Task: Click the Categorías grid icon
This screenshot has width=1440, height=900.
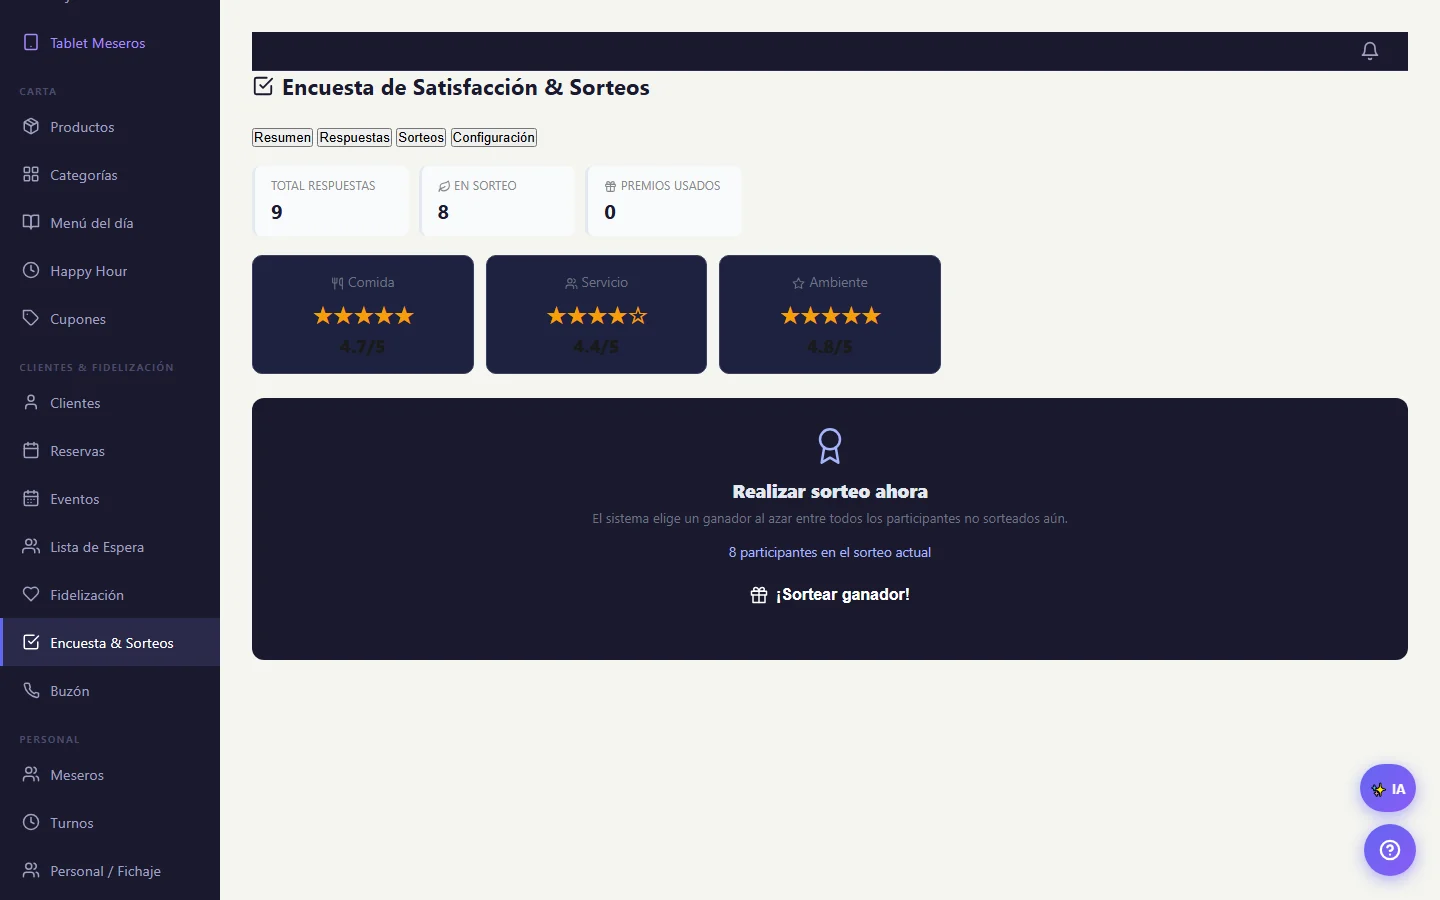Action: [x=31, y=174]
